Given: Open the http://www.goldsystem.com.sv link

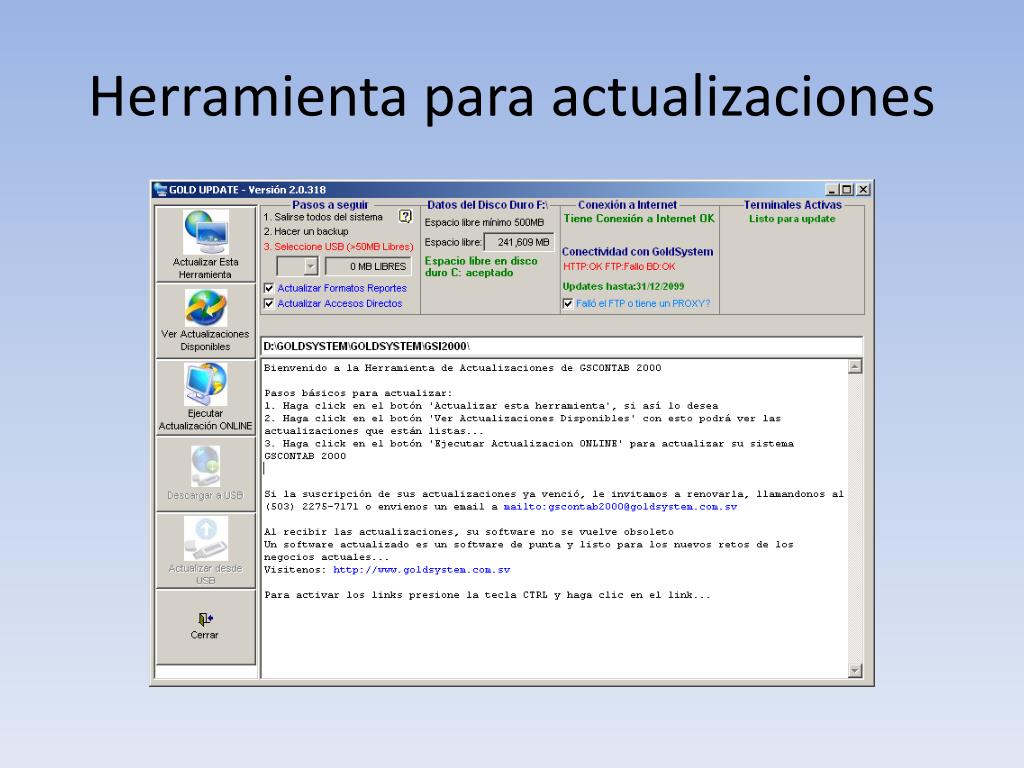Looking at the screenshot, I should [x=421, y=570].
